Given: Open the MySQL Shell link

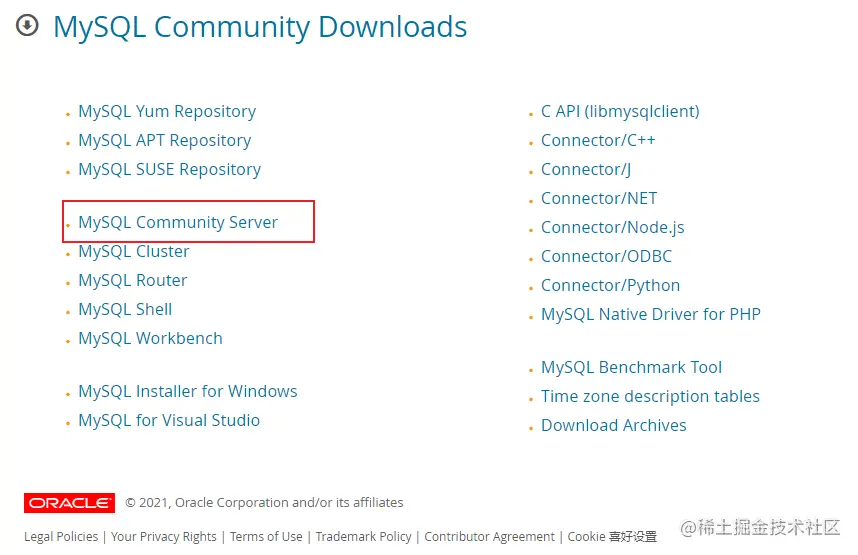Looking at the screenshot, I should 125,309.
